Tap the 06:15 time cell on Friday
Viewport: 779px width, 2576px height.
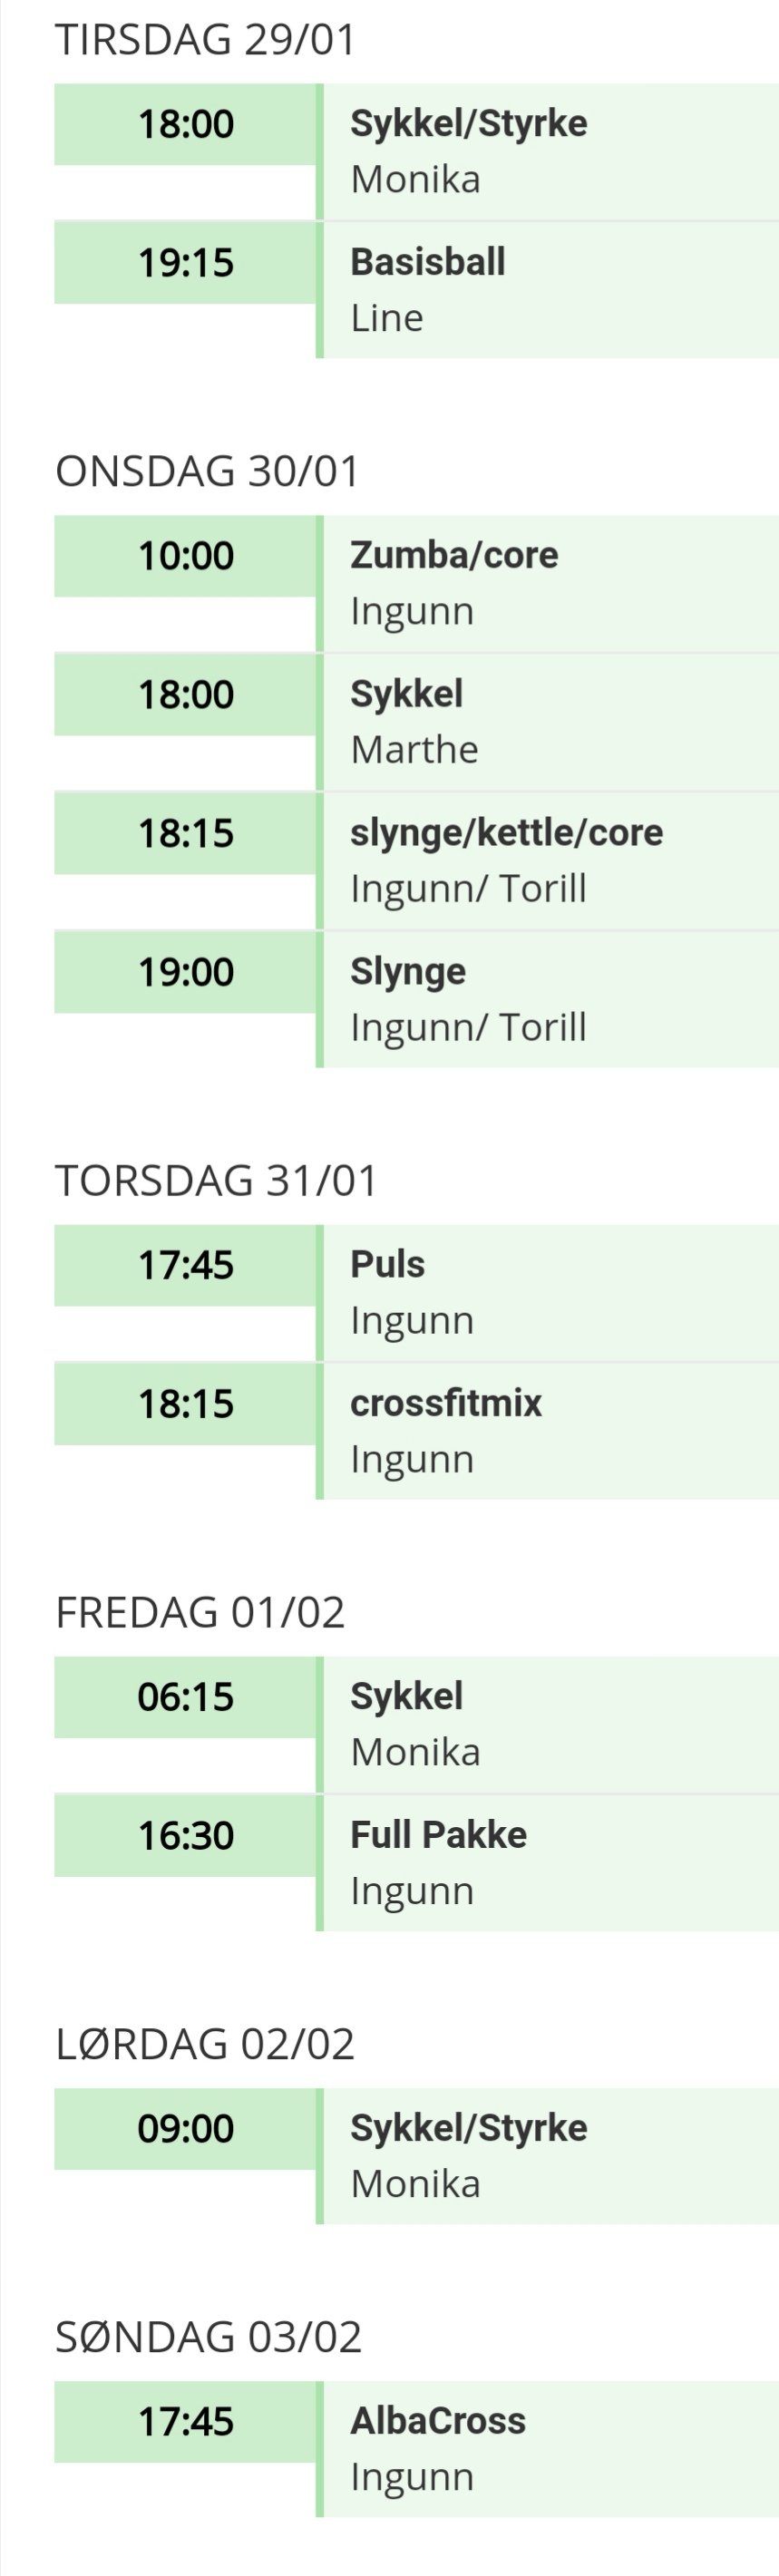186,1697
